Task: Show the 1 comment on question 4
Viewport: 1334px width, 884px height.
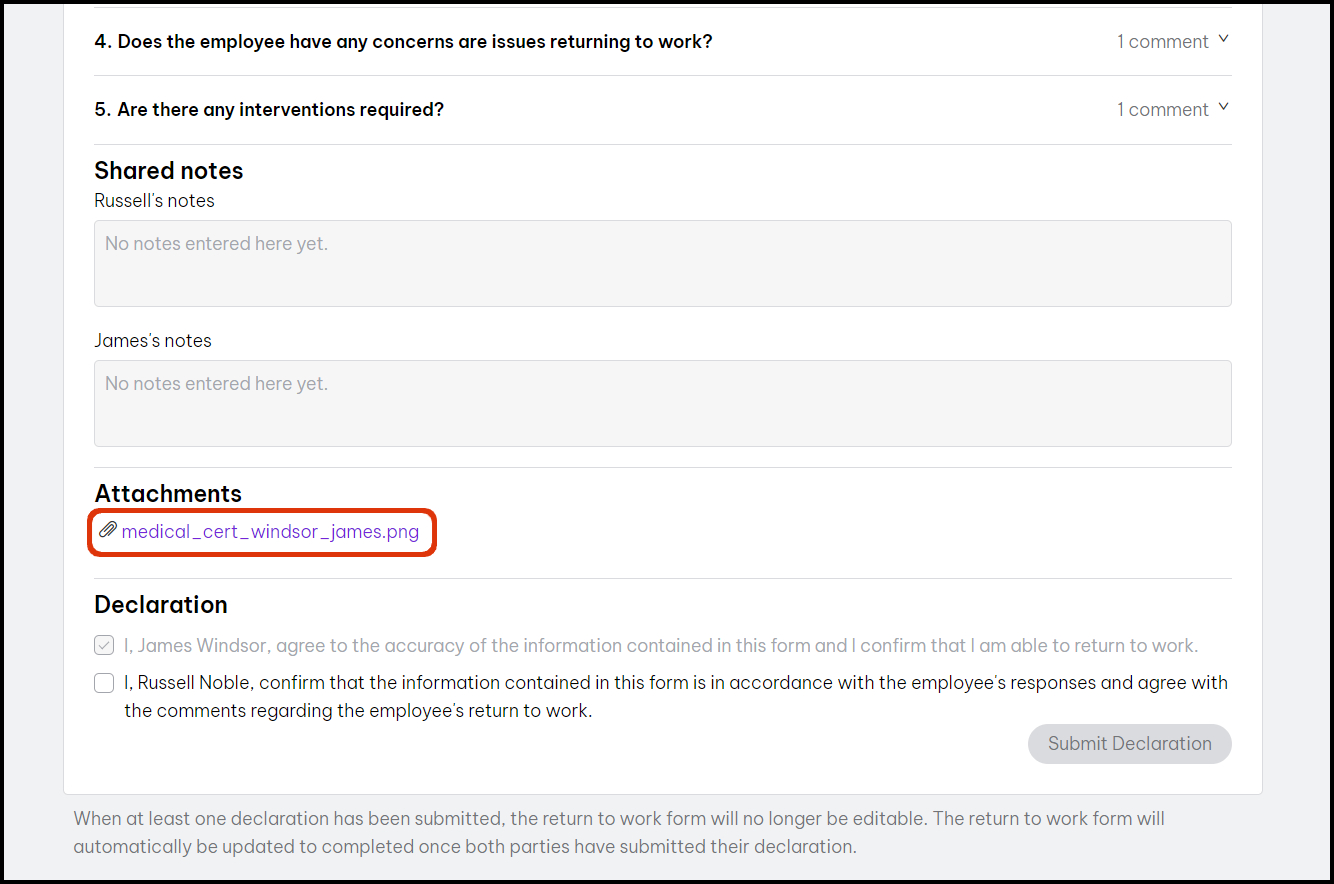Action: (1162, 42)
